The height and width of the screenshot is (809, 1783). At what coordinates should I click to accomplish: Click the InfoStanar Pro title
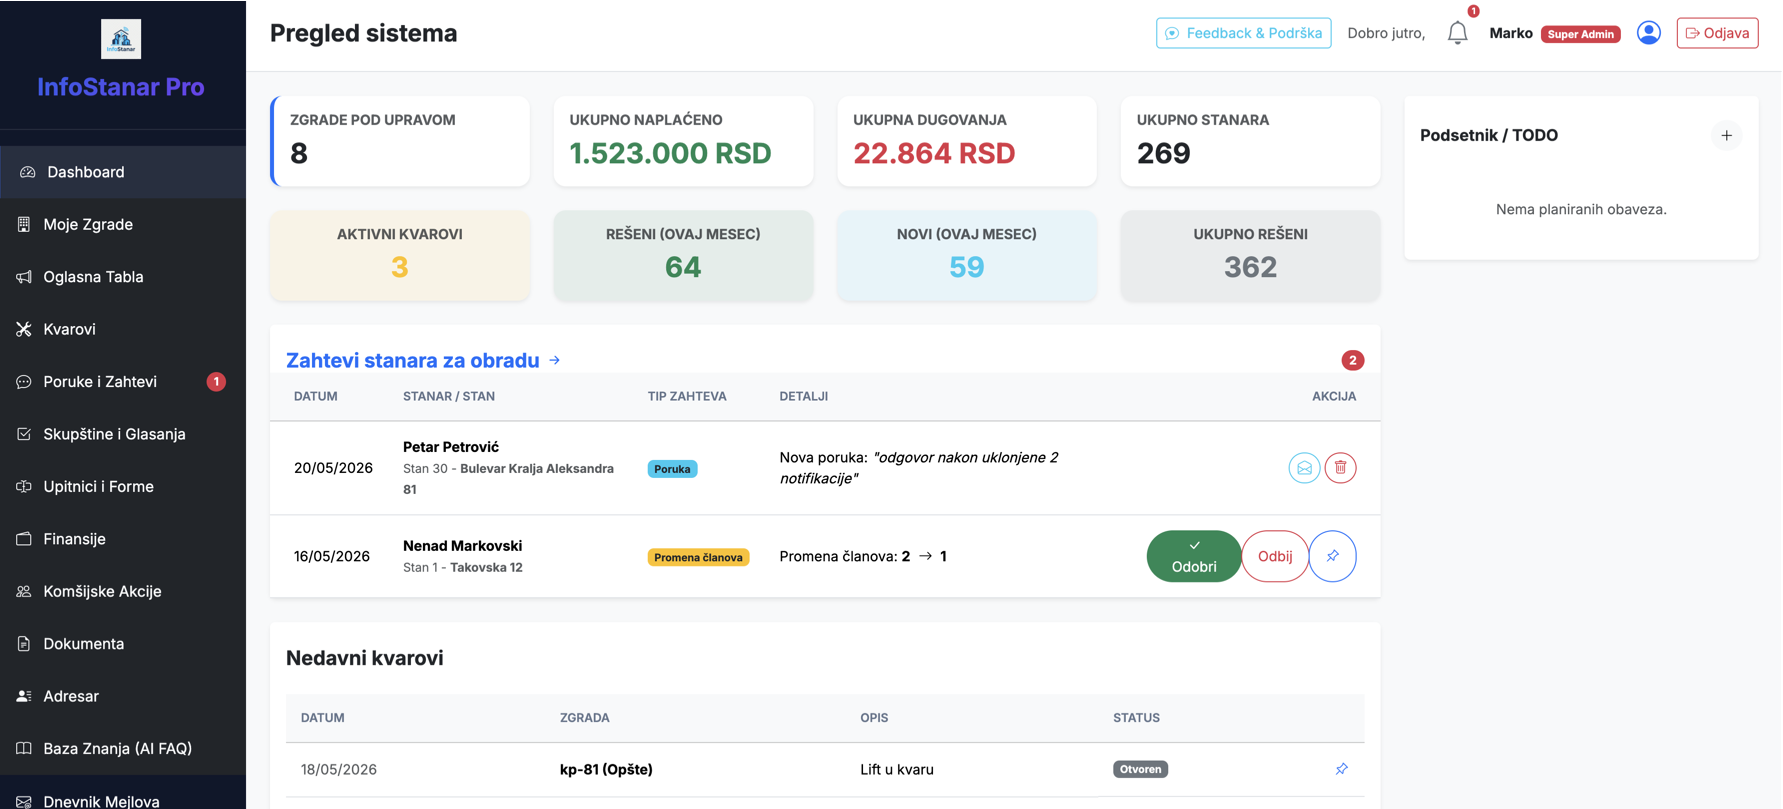pyautogui.click(x=121, y=87)
